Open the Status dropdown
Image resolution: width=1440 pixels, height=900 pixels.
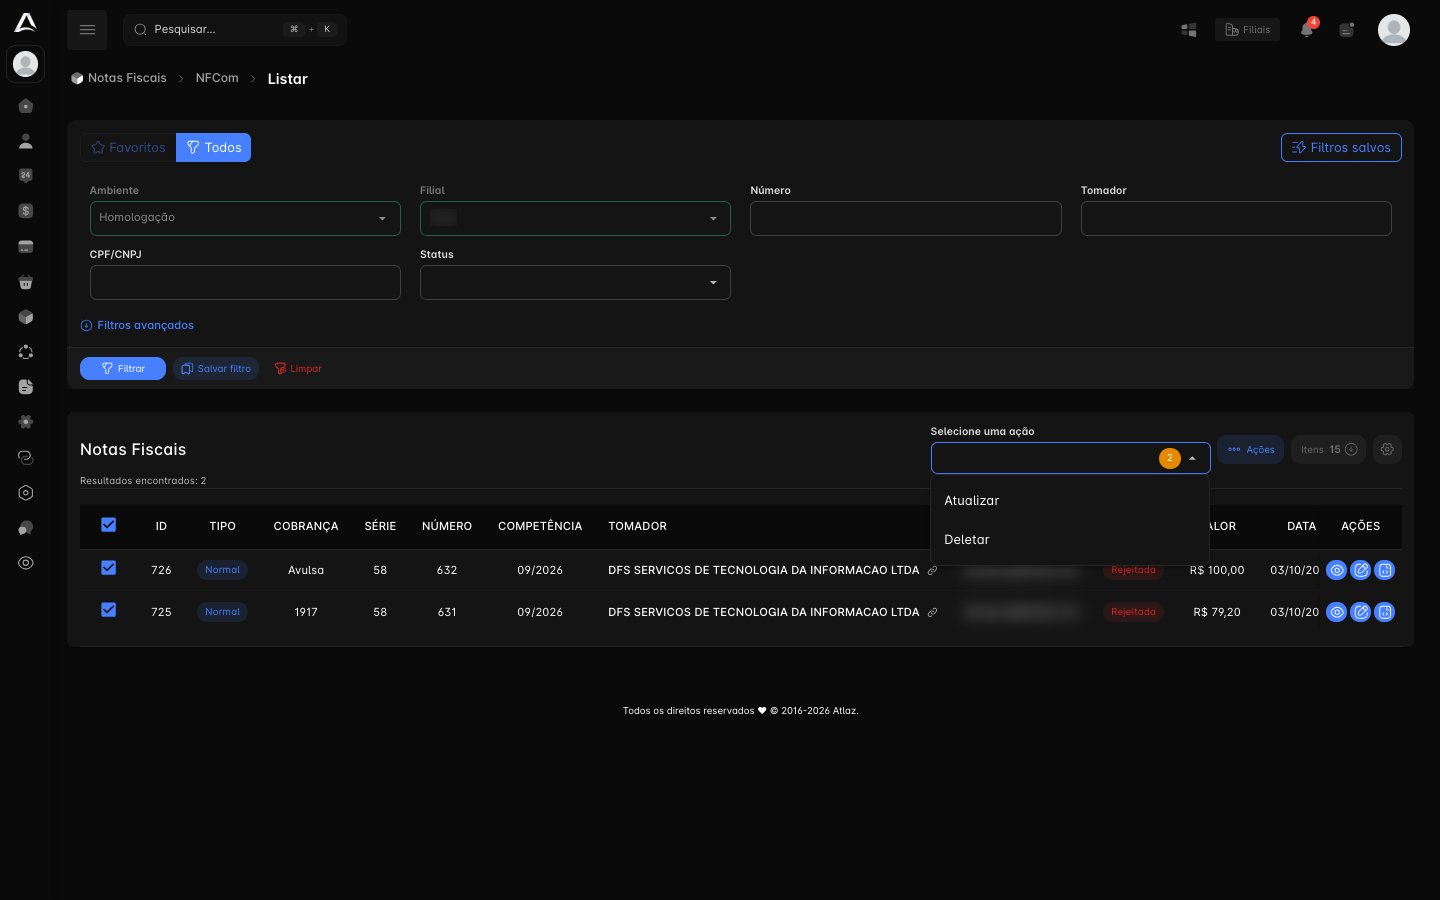pos(575,282)
